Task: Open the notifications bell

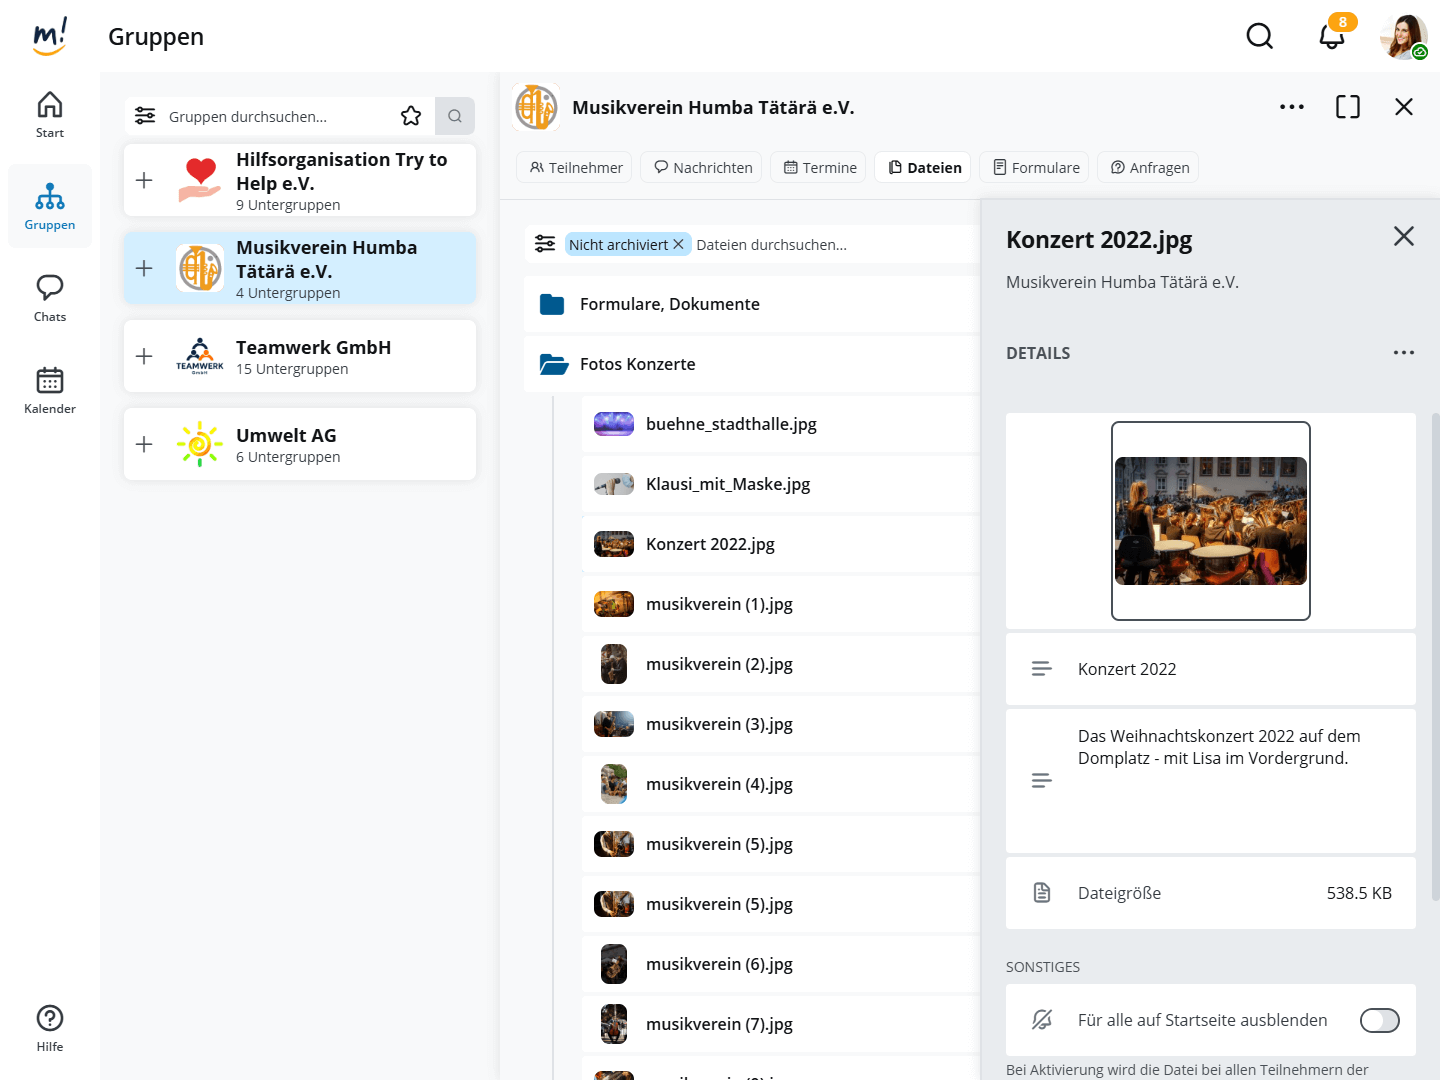Action: tap(1331, 37)
